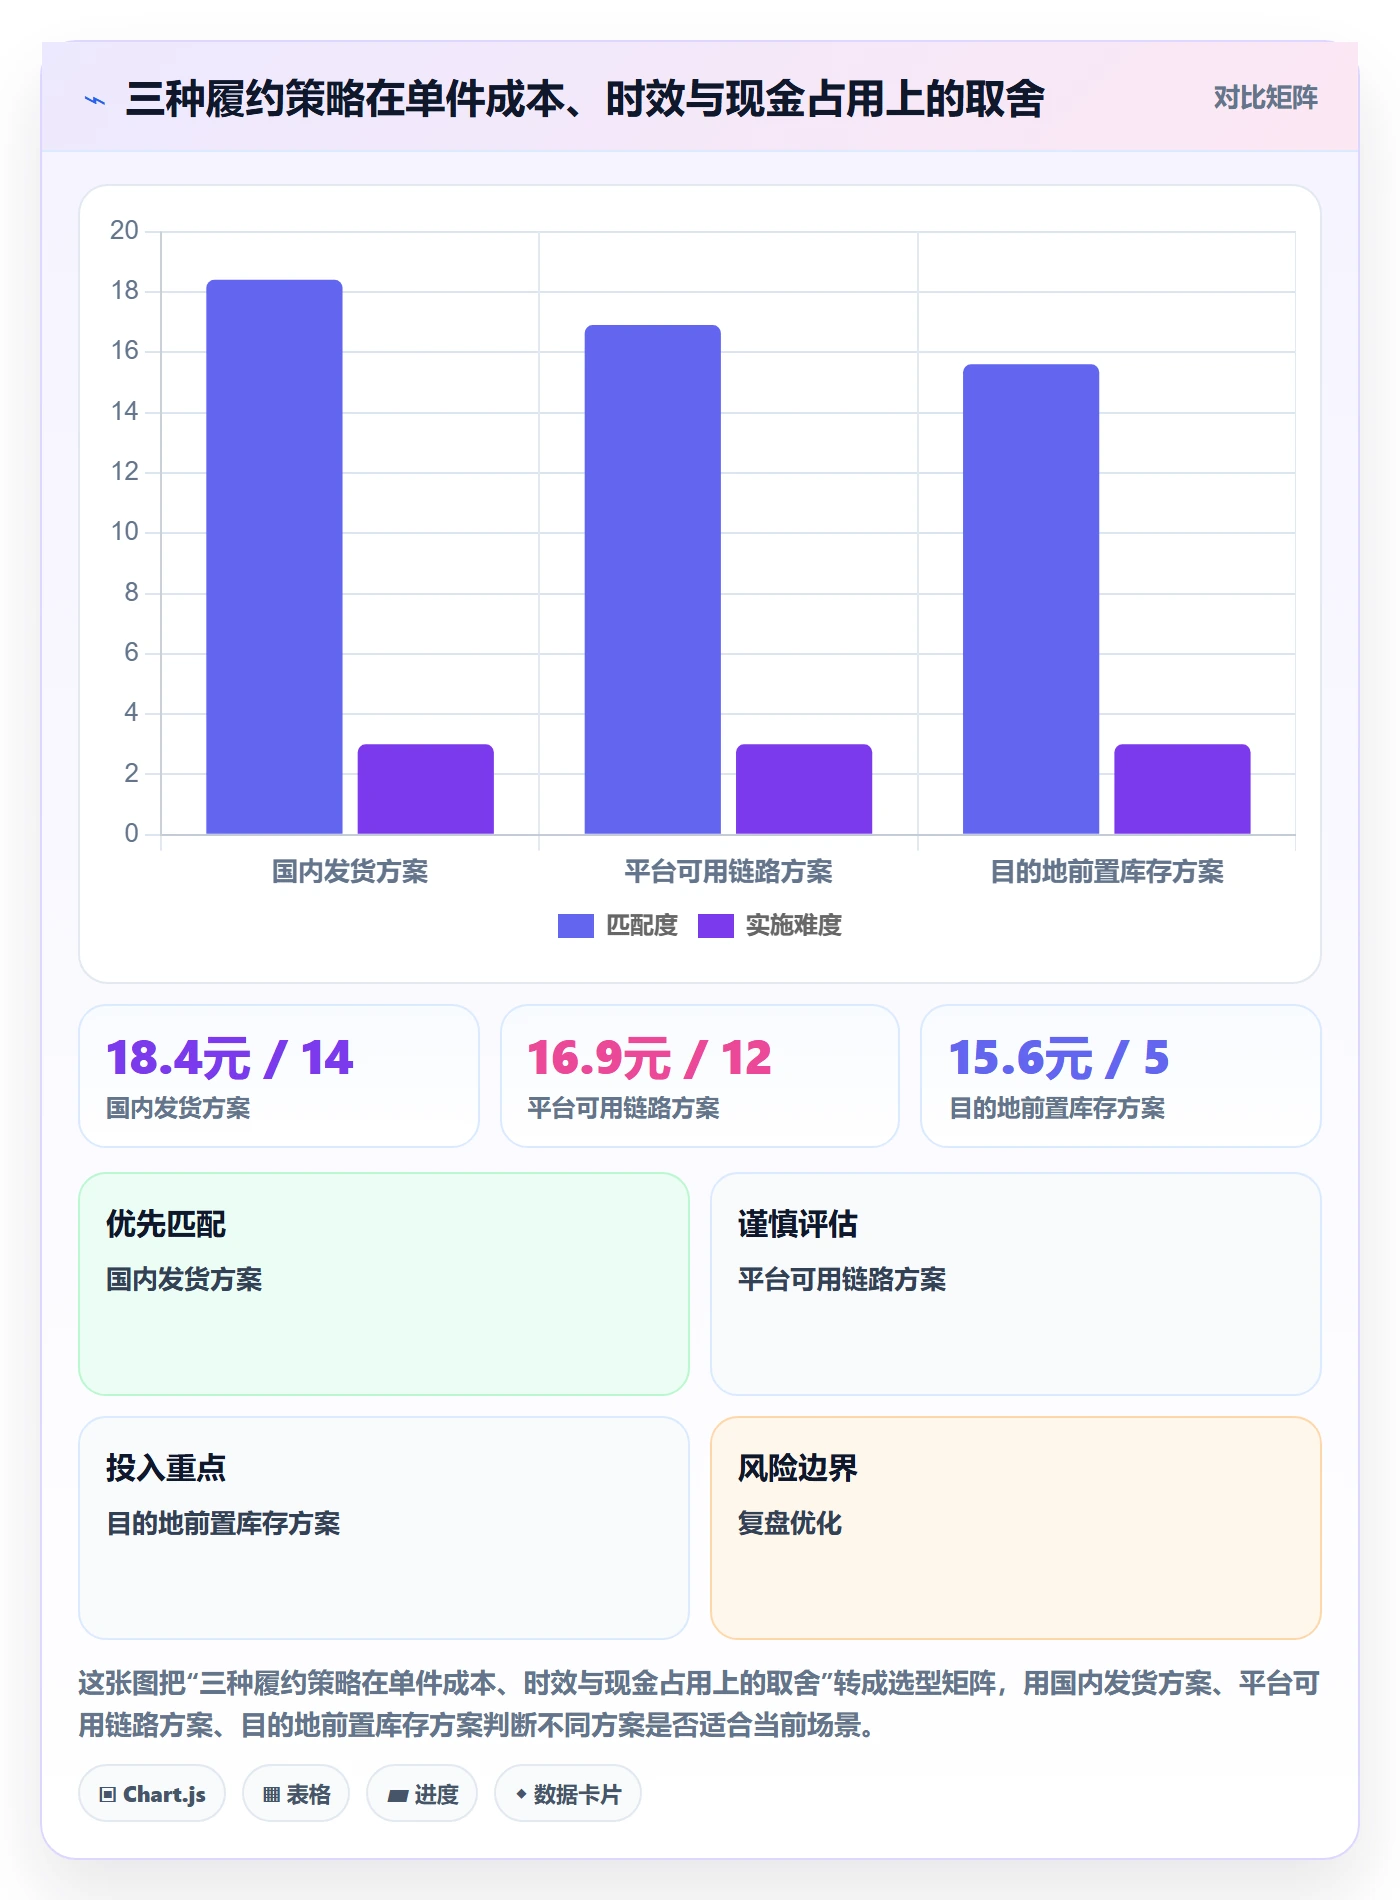This screenshot has width=1400, height=1900.
Task: Open the 风险边界 matrix card
Action: 1016,1528
